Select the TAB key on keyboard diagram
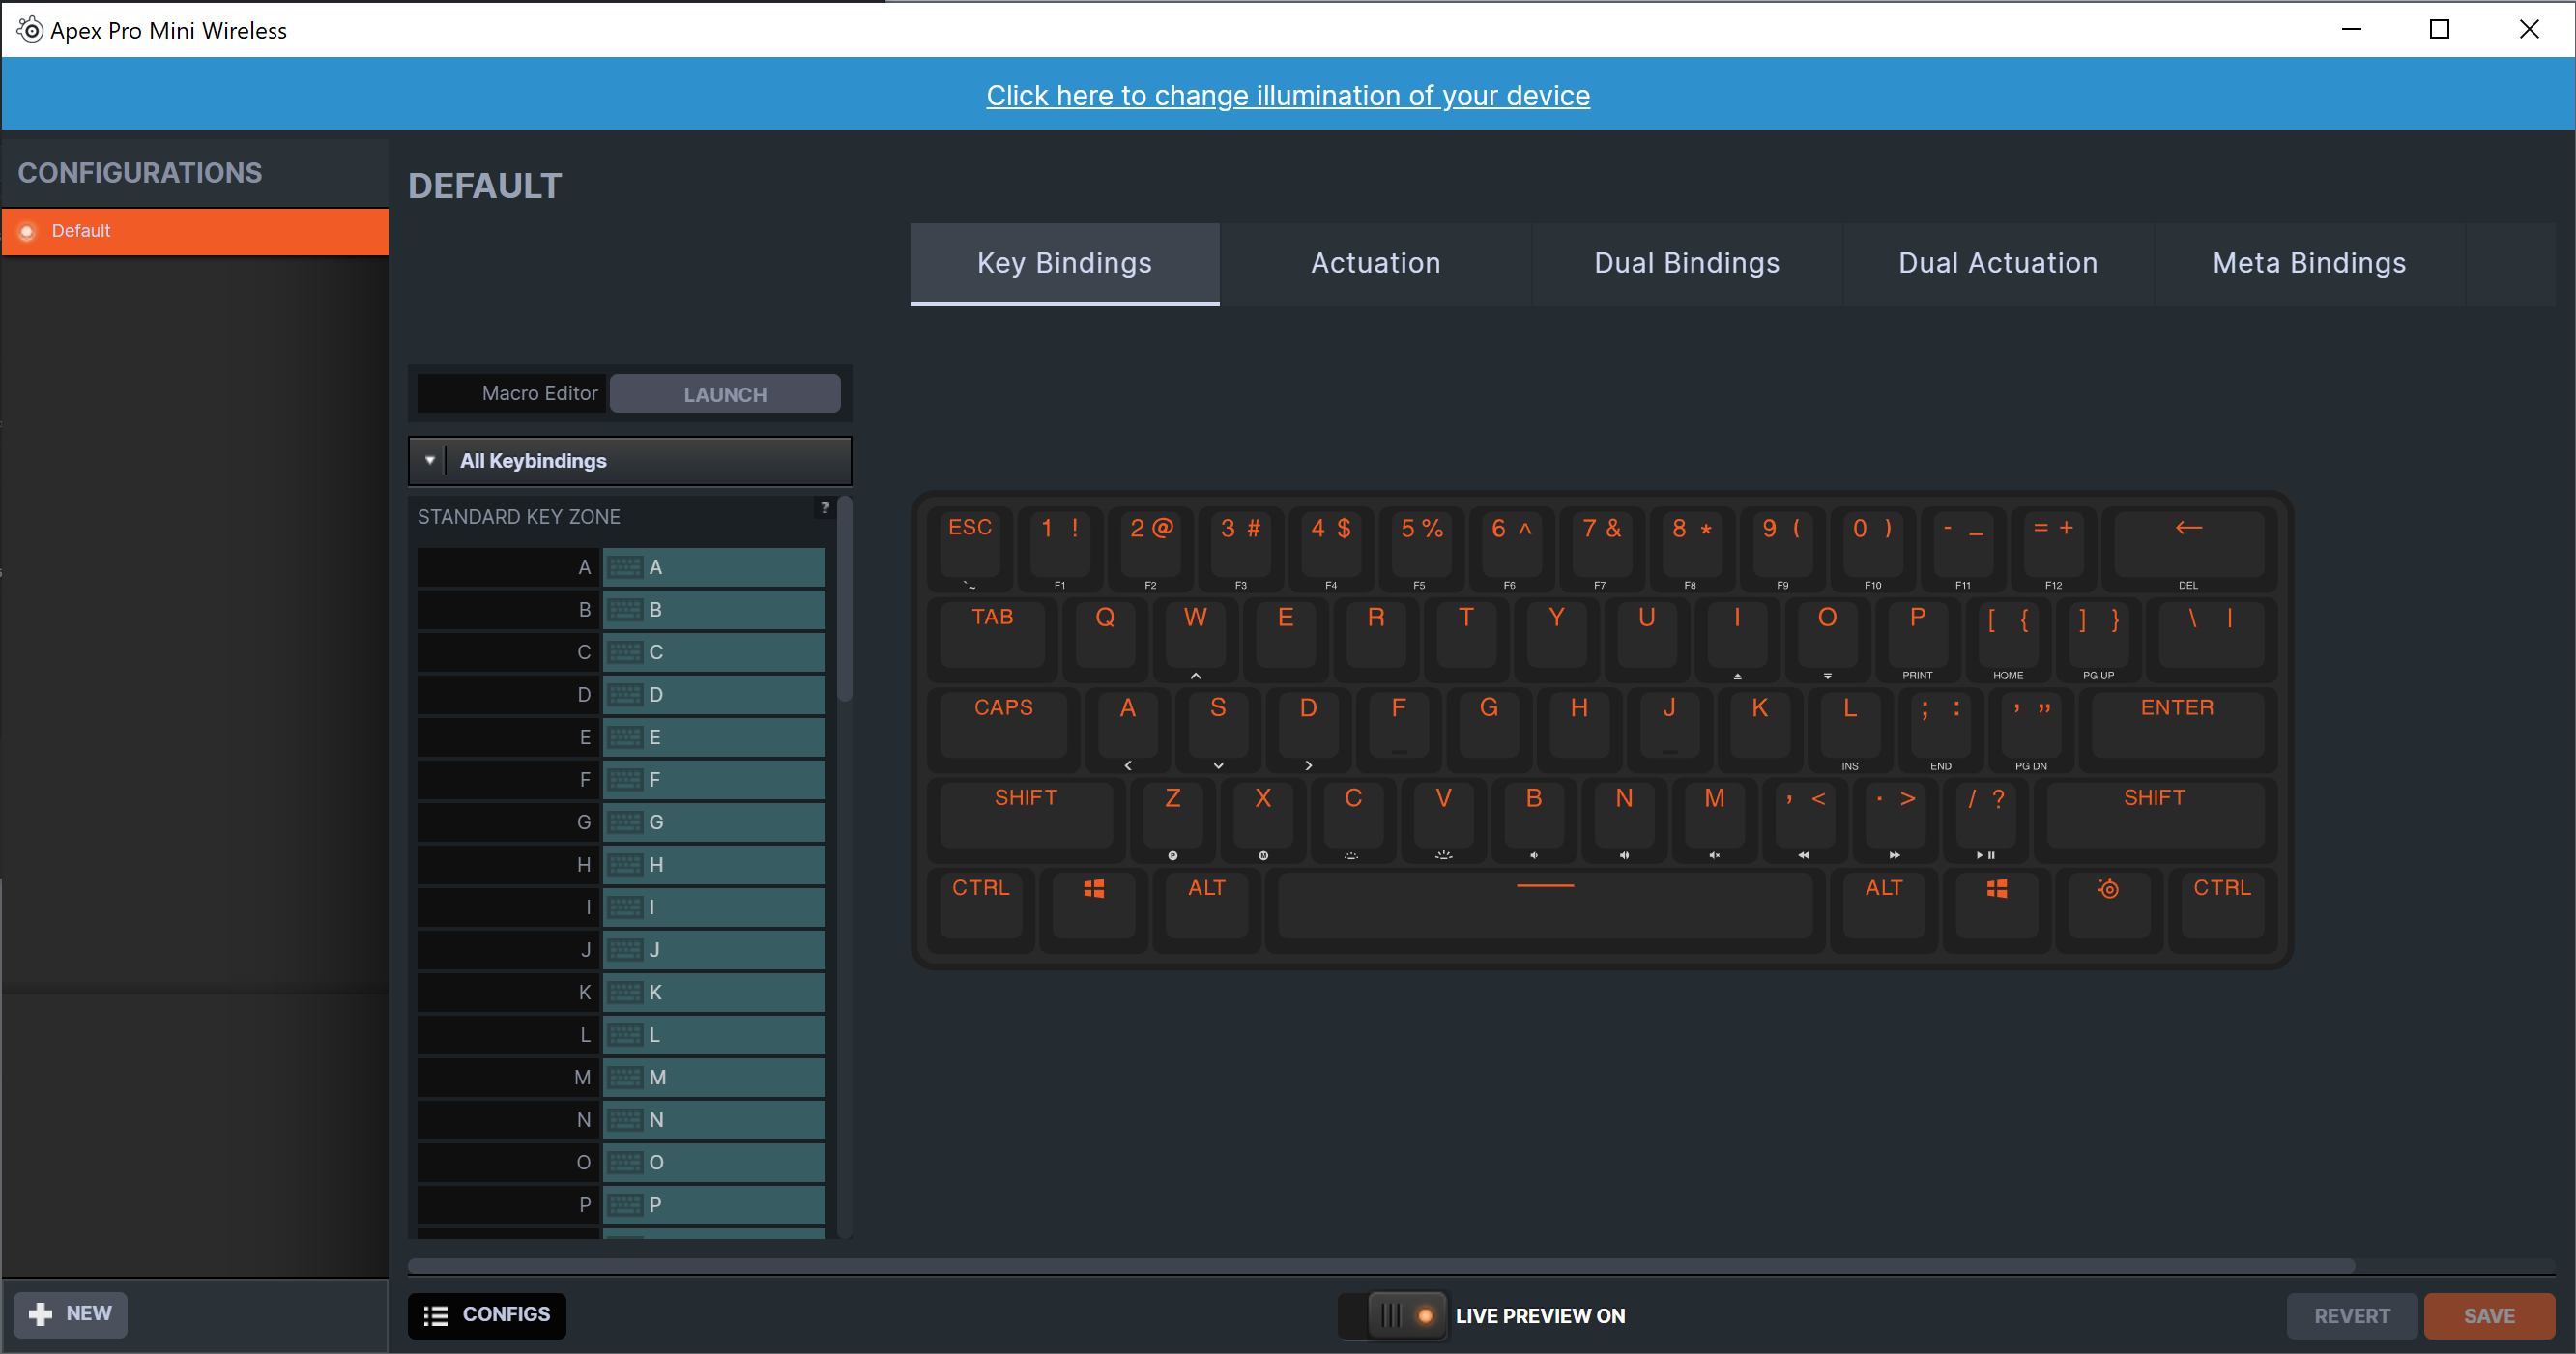2576x1354 pixels. click(x=993, y=638)
